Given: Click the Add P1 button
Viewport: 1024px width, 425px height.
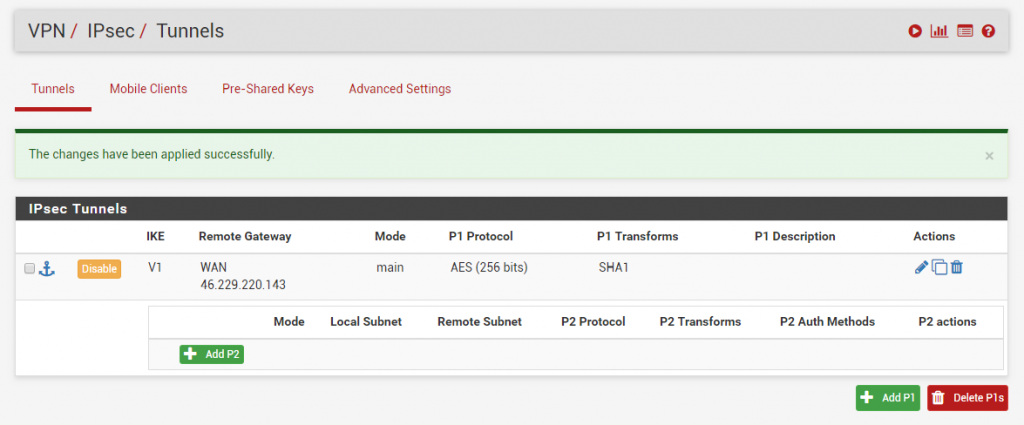Looking at the screenshot, I should pos(888,398).
